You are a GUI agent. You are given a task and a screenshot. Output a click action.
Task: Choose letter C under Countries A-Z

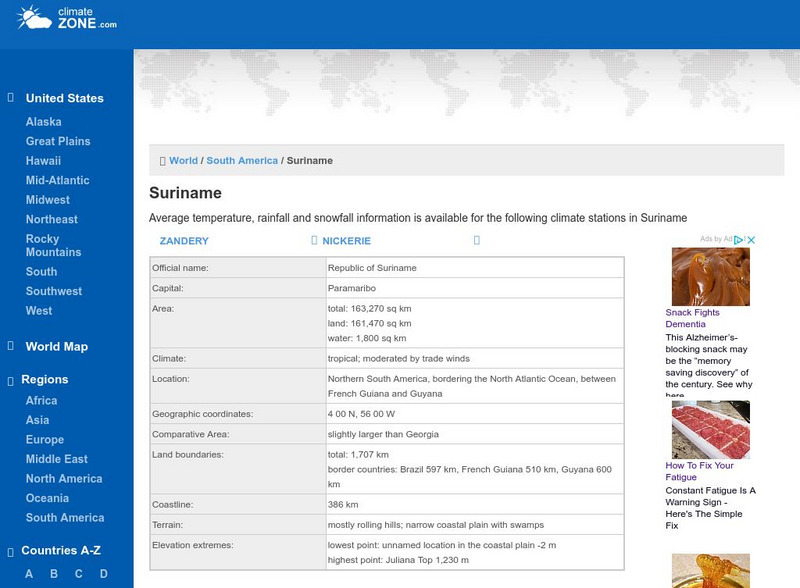(x=79, y=574)
